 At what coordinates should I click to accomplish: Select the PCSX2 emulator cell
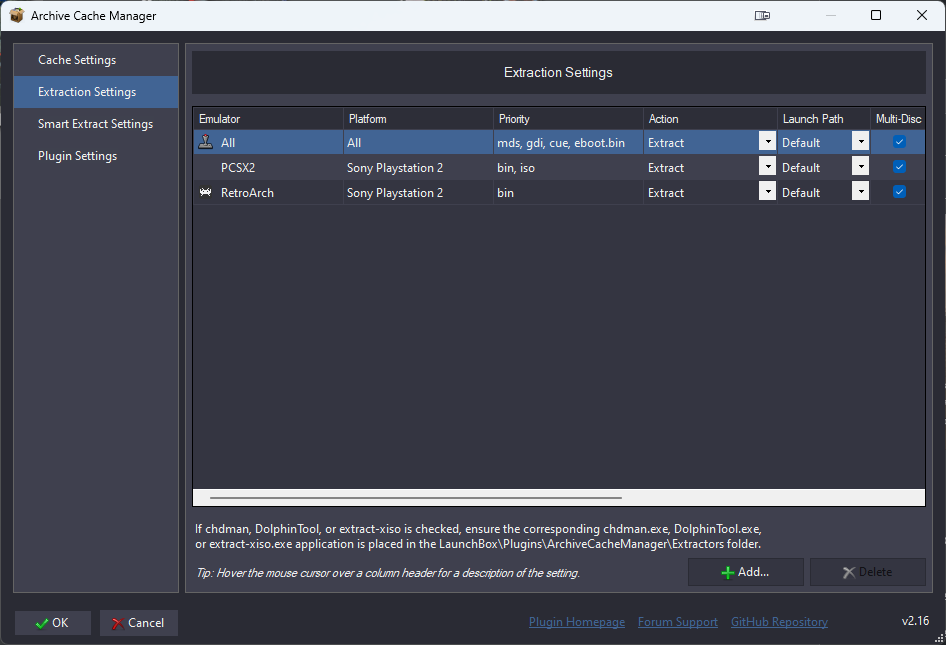[x=268, y=168]
